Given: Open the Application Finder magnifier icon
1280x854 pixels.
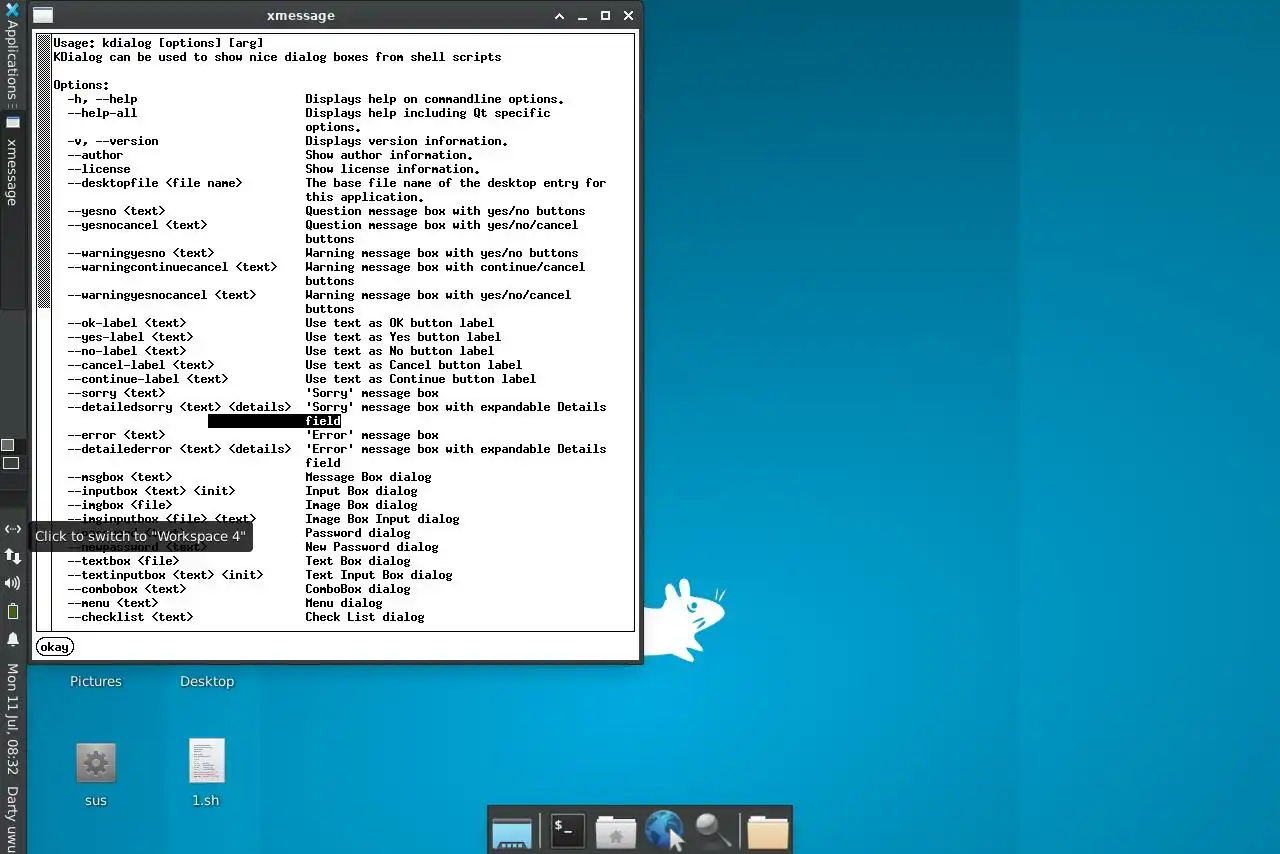Looking at the screenshot, I should pyautogui.click(x=713, y=831).
